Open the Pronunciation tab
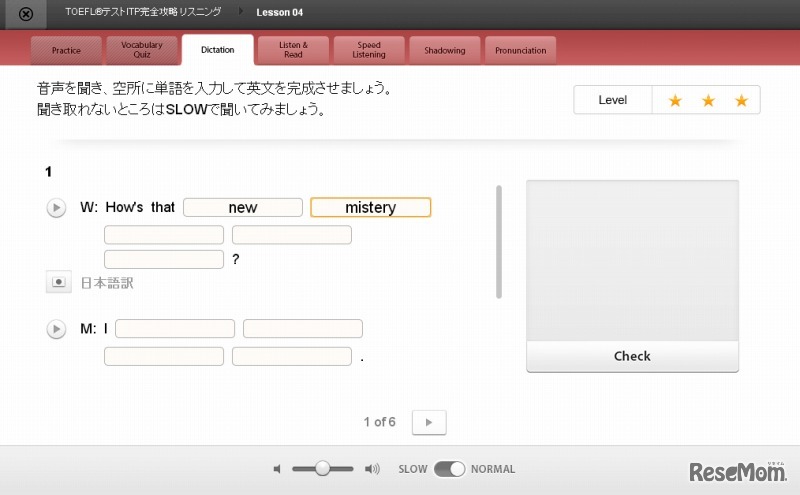 (x=520, y=50)
